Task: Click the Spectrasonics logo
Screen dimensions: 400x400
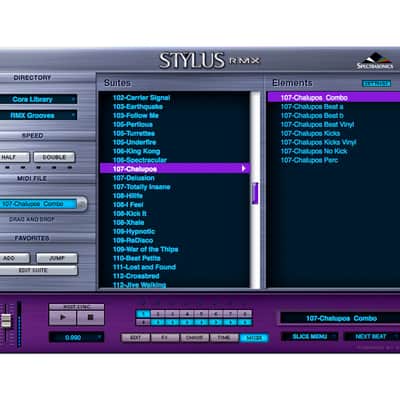Action: click(375, 61)
